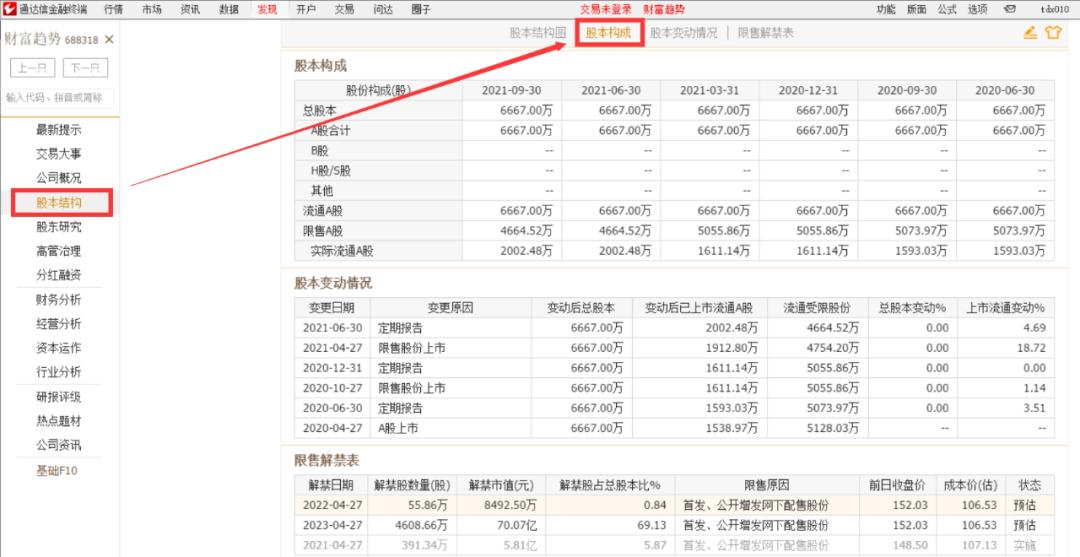Click the 通达信 app logo icon

click(9, 9)
